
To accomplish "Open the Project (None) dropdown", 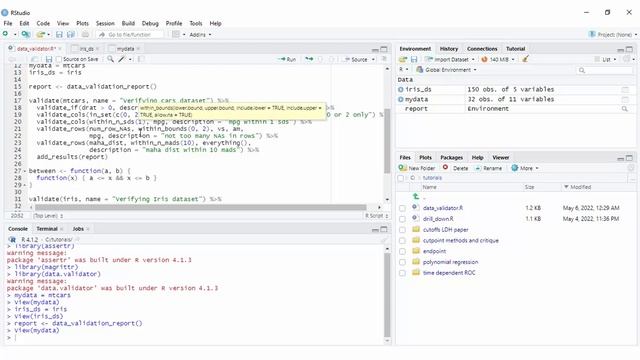I will 613,35.
